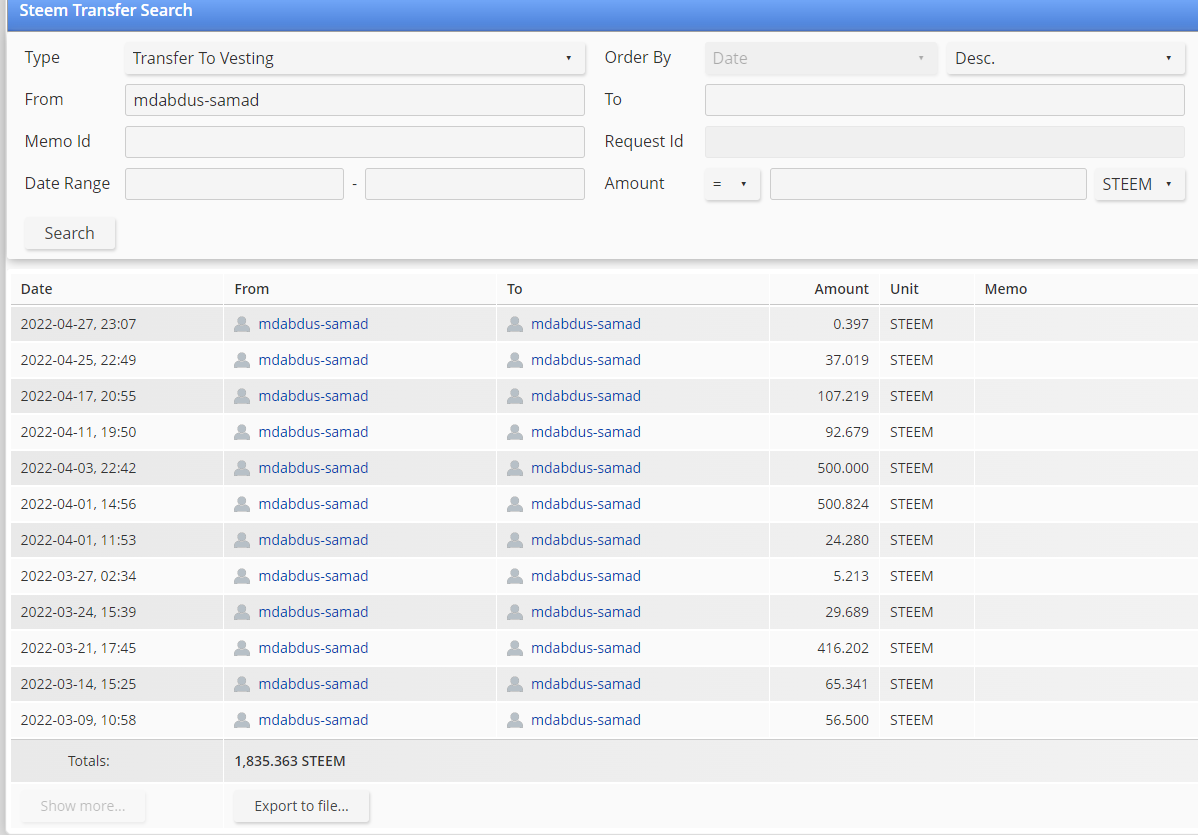Click To user icon in 2022-03-27 row
The height and width of the screenshot is (835, 1198).
[515, 575]
